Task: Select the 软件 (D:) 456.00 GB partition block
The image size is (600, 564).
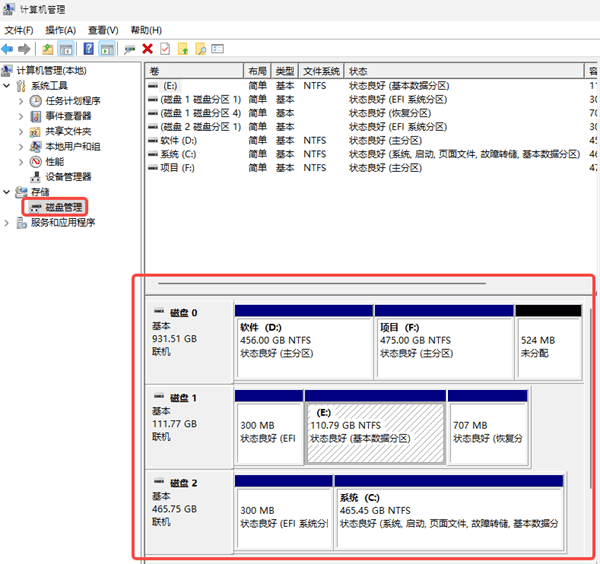Action: click(304, 342)
